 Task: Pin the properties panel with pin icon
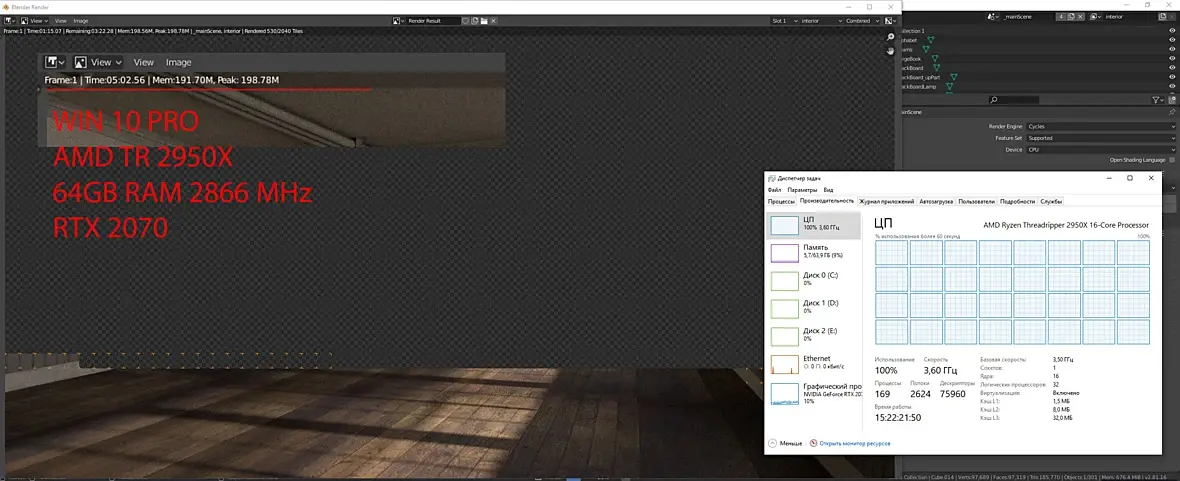point(1172,111)
